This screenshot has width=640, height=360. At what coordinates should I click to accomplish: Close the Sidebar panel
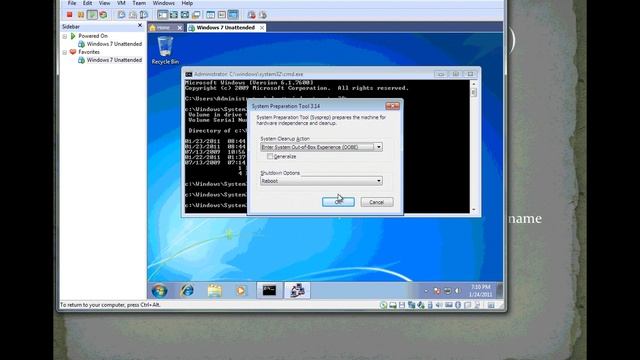pyautogui.click(x=140, y=25)
